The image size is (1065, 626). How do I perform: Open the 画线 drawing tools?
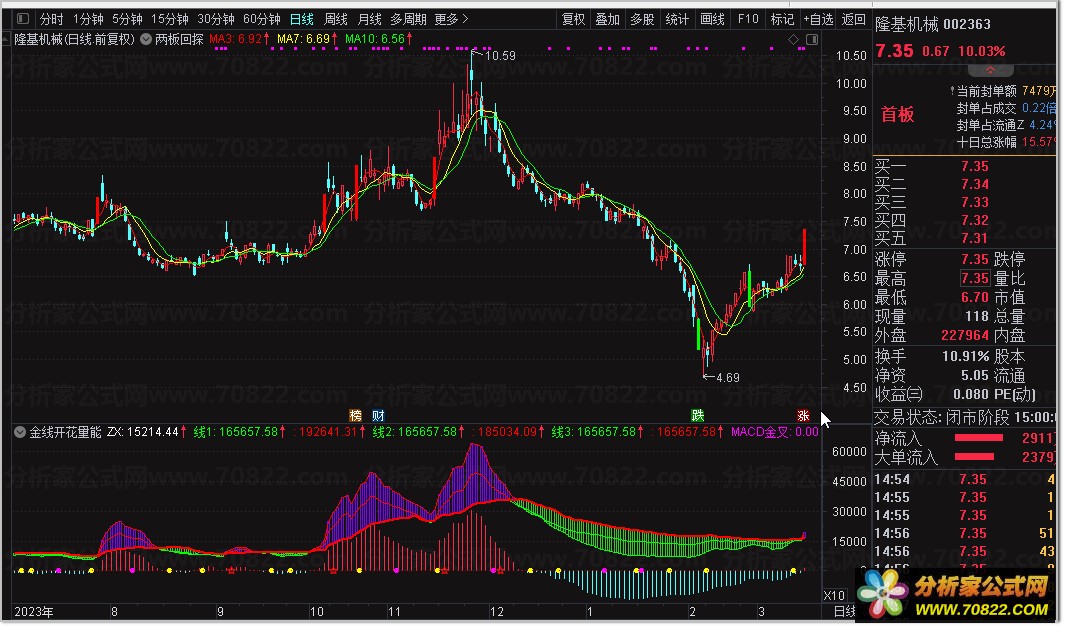[x=712, y=19]
